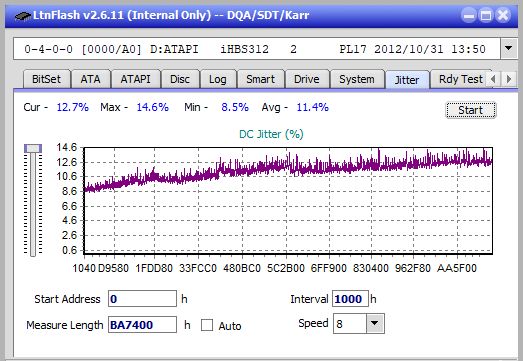
Task: Click the Min value 8.5%
Action: (x=235, y=107)
